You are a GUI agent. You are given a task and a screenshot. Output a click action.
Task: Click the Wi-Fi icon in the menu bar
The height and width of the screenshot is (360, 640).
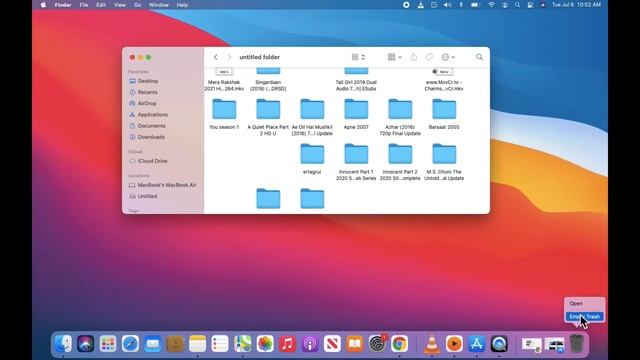[491, 5]
